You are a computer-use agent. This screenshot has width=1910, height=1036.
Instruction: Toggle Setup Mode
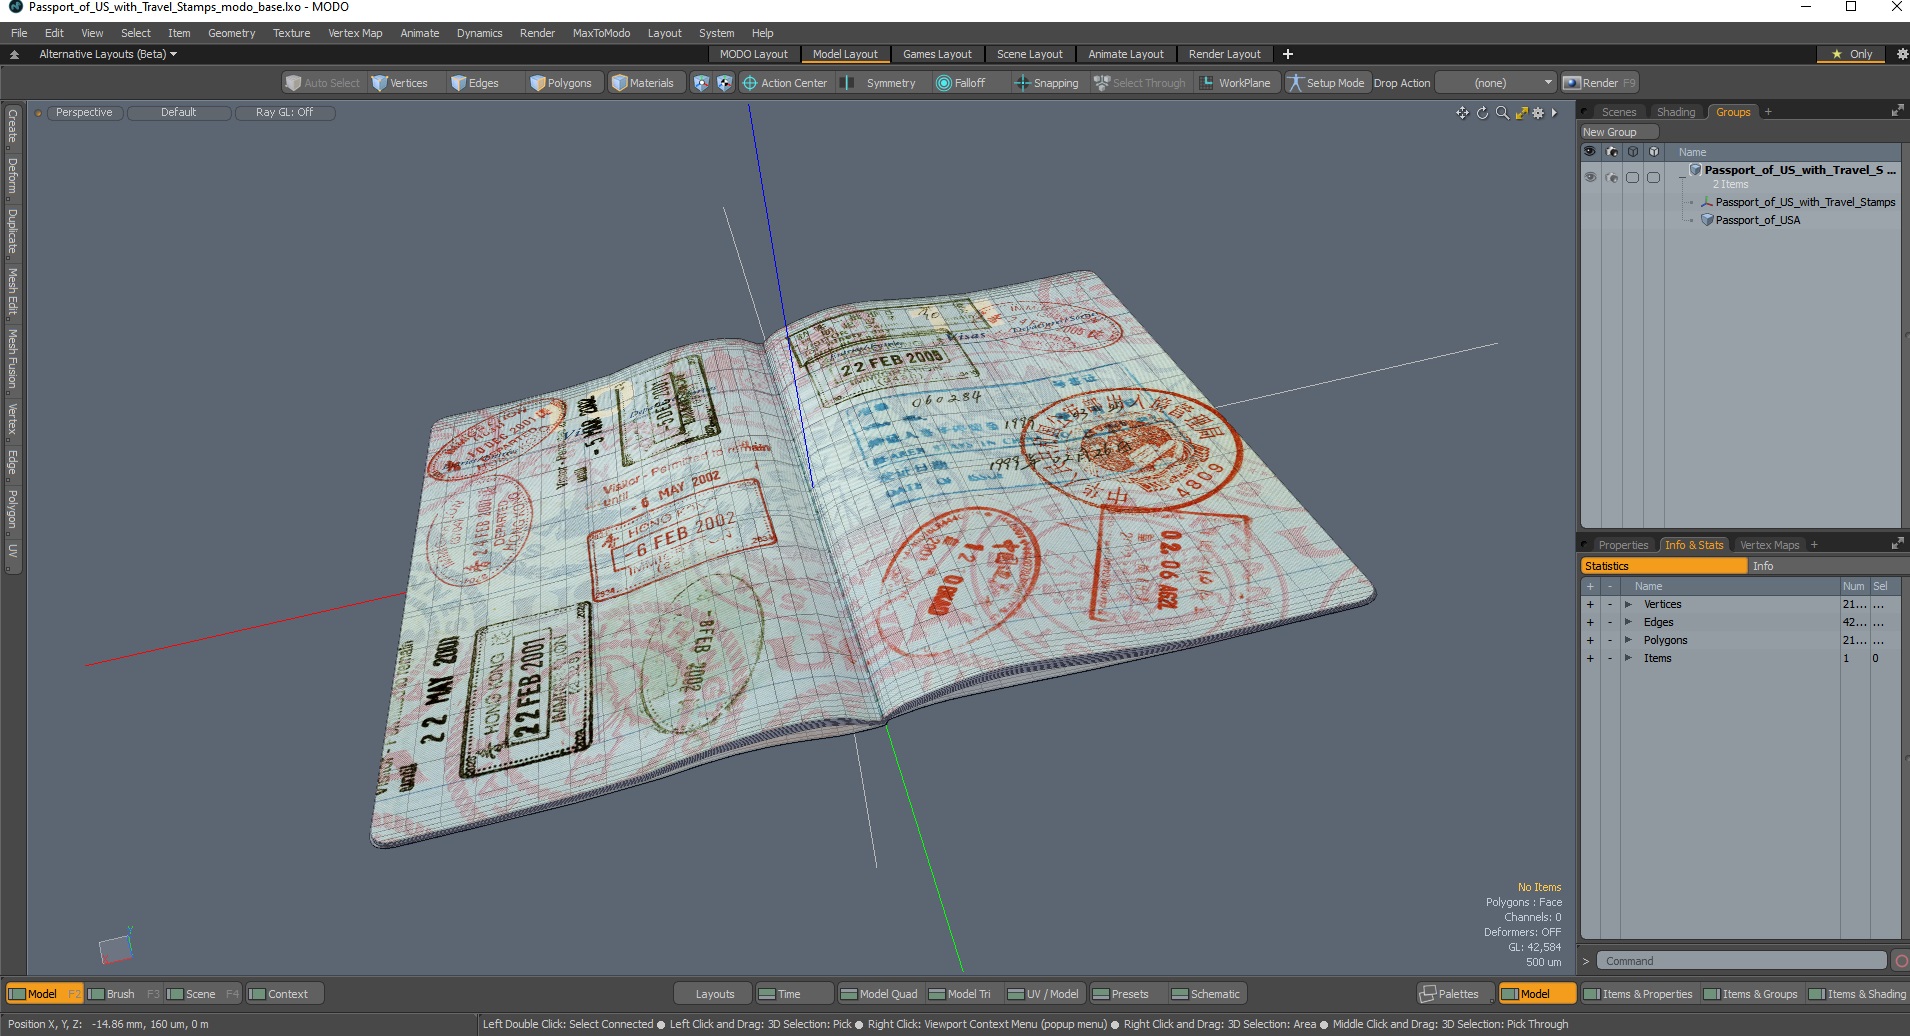[1326, 83]
